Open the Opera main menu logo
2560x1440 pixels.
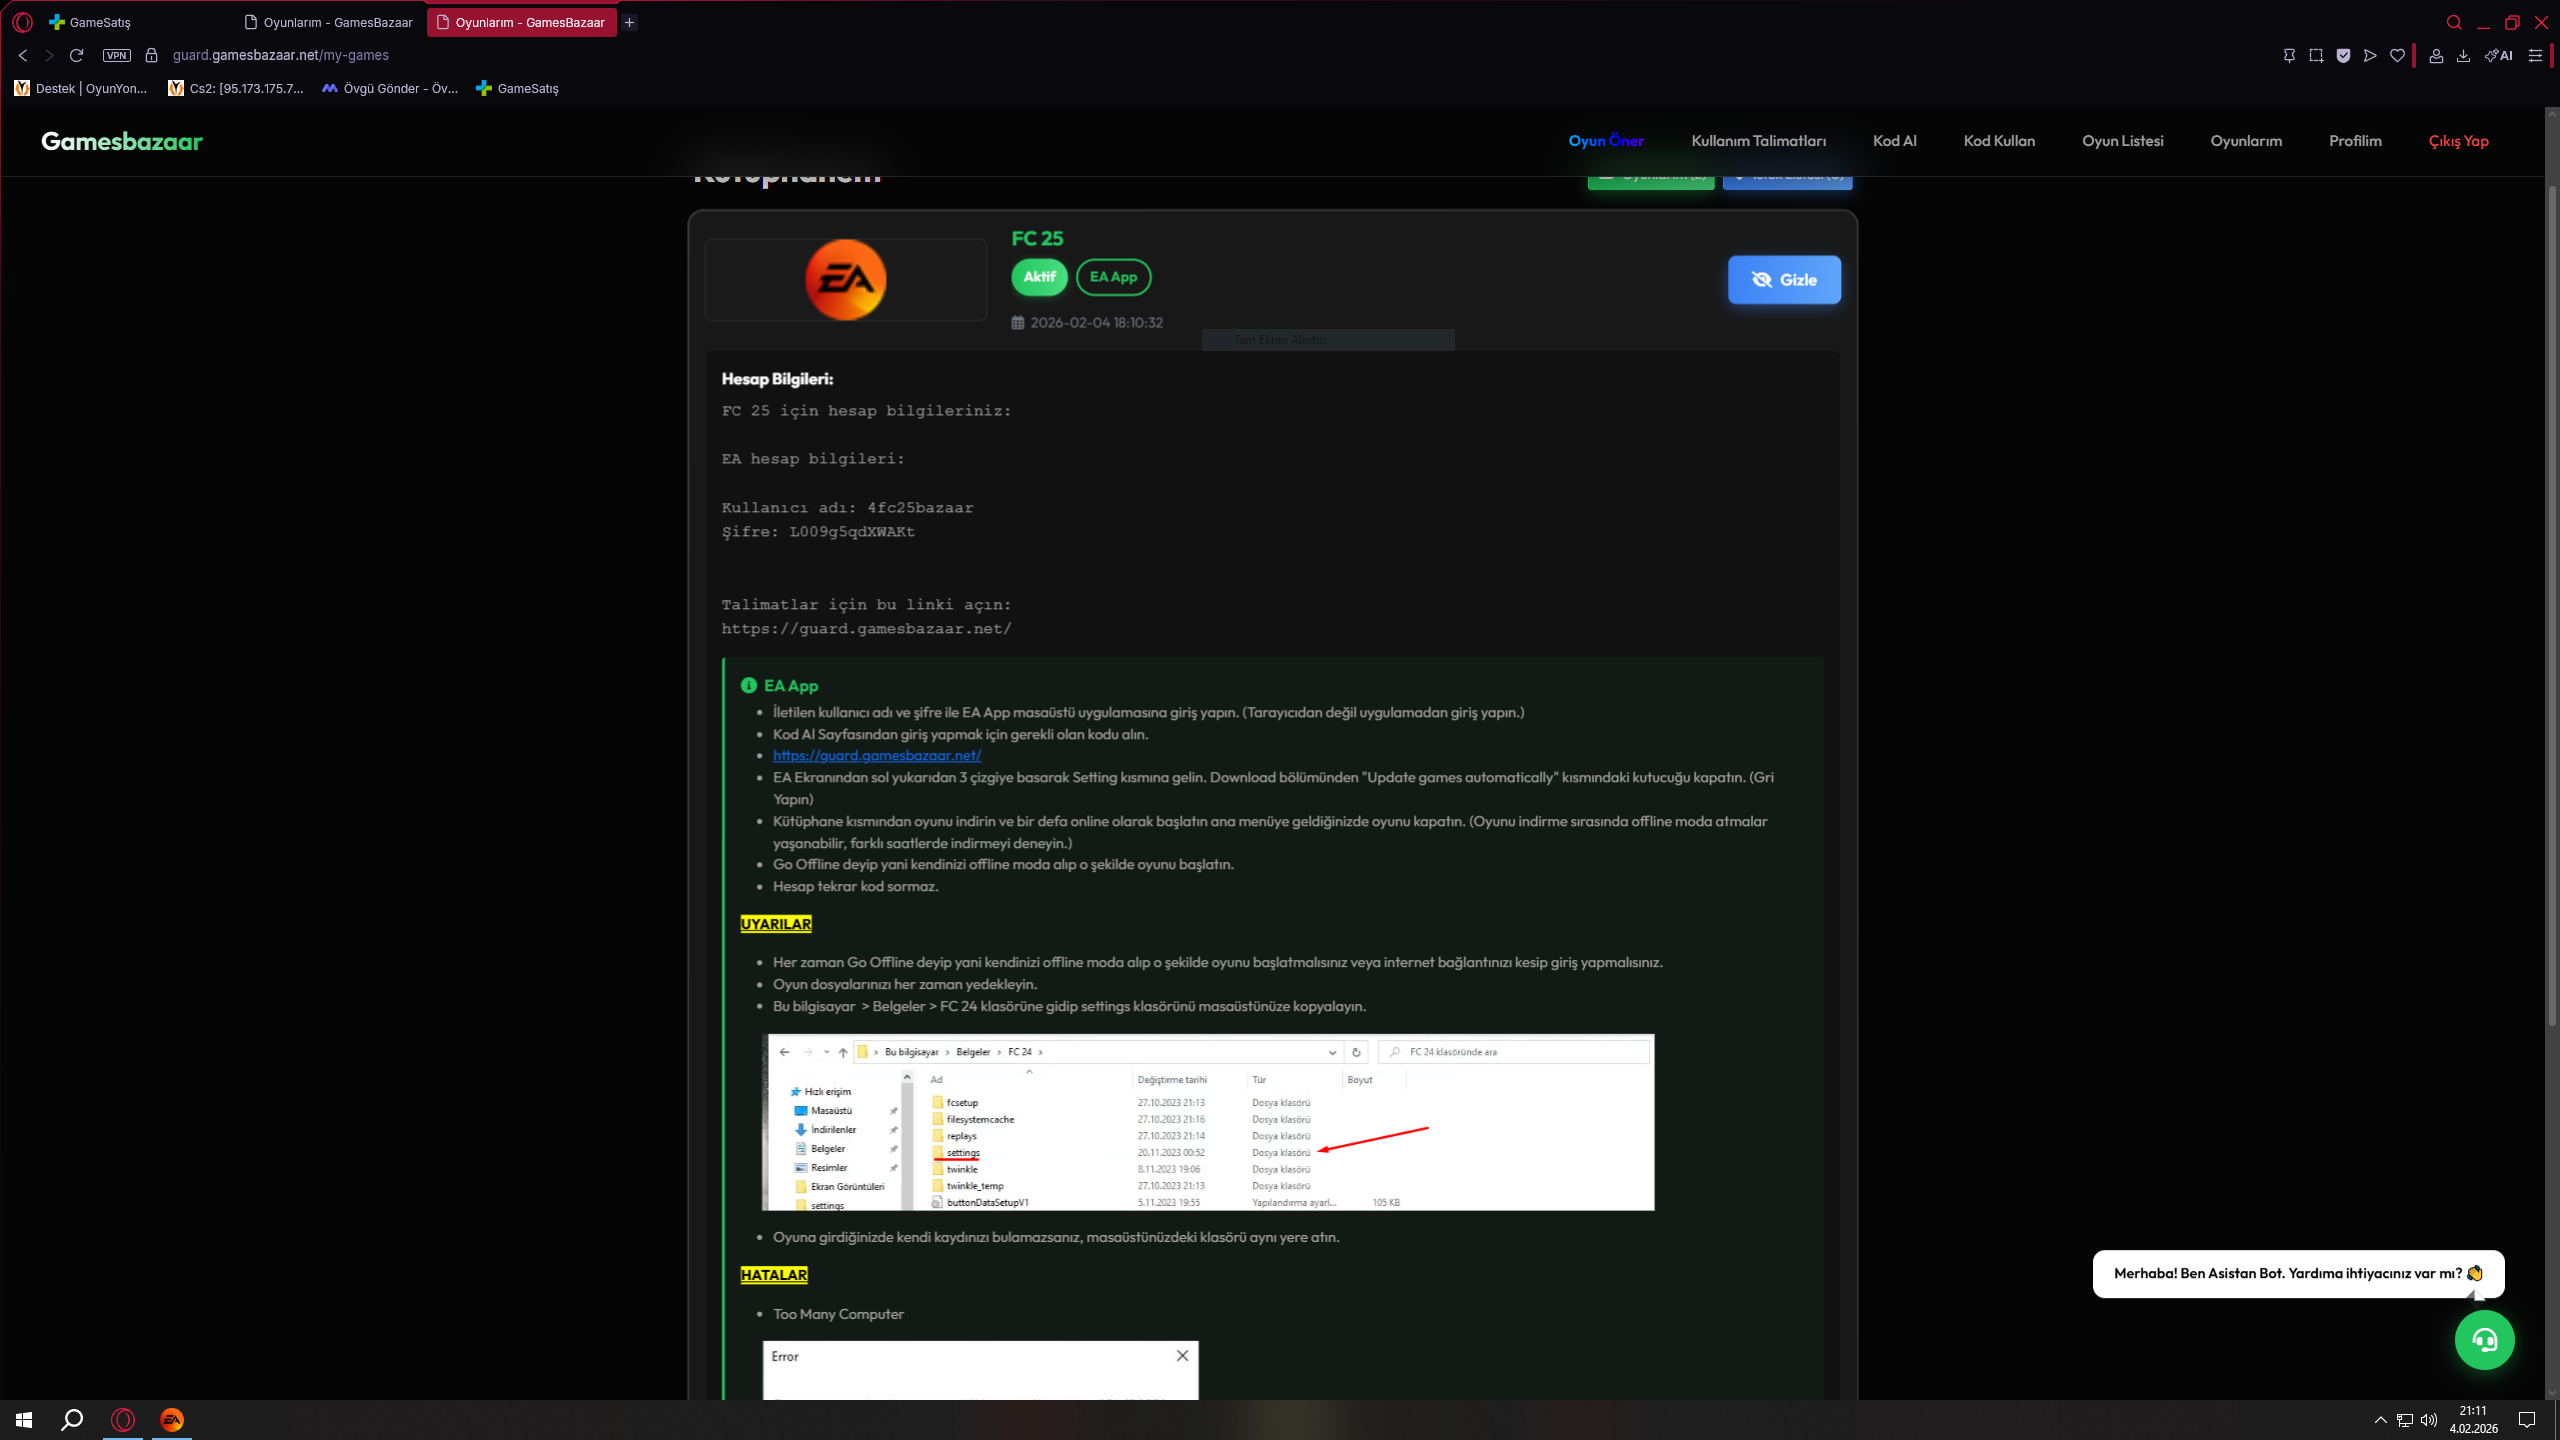[23, 22]
